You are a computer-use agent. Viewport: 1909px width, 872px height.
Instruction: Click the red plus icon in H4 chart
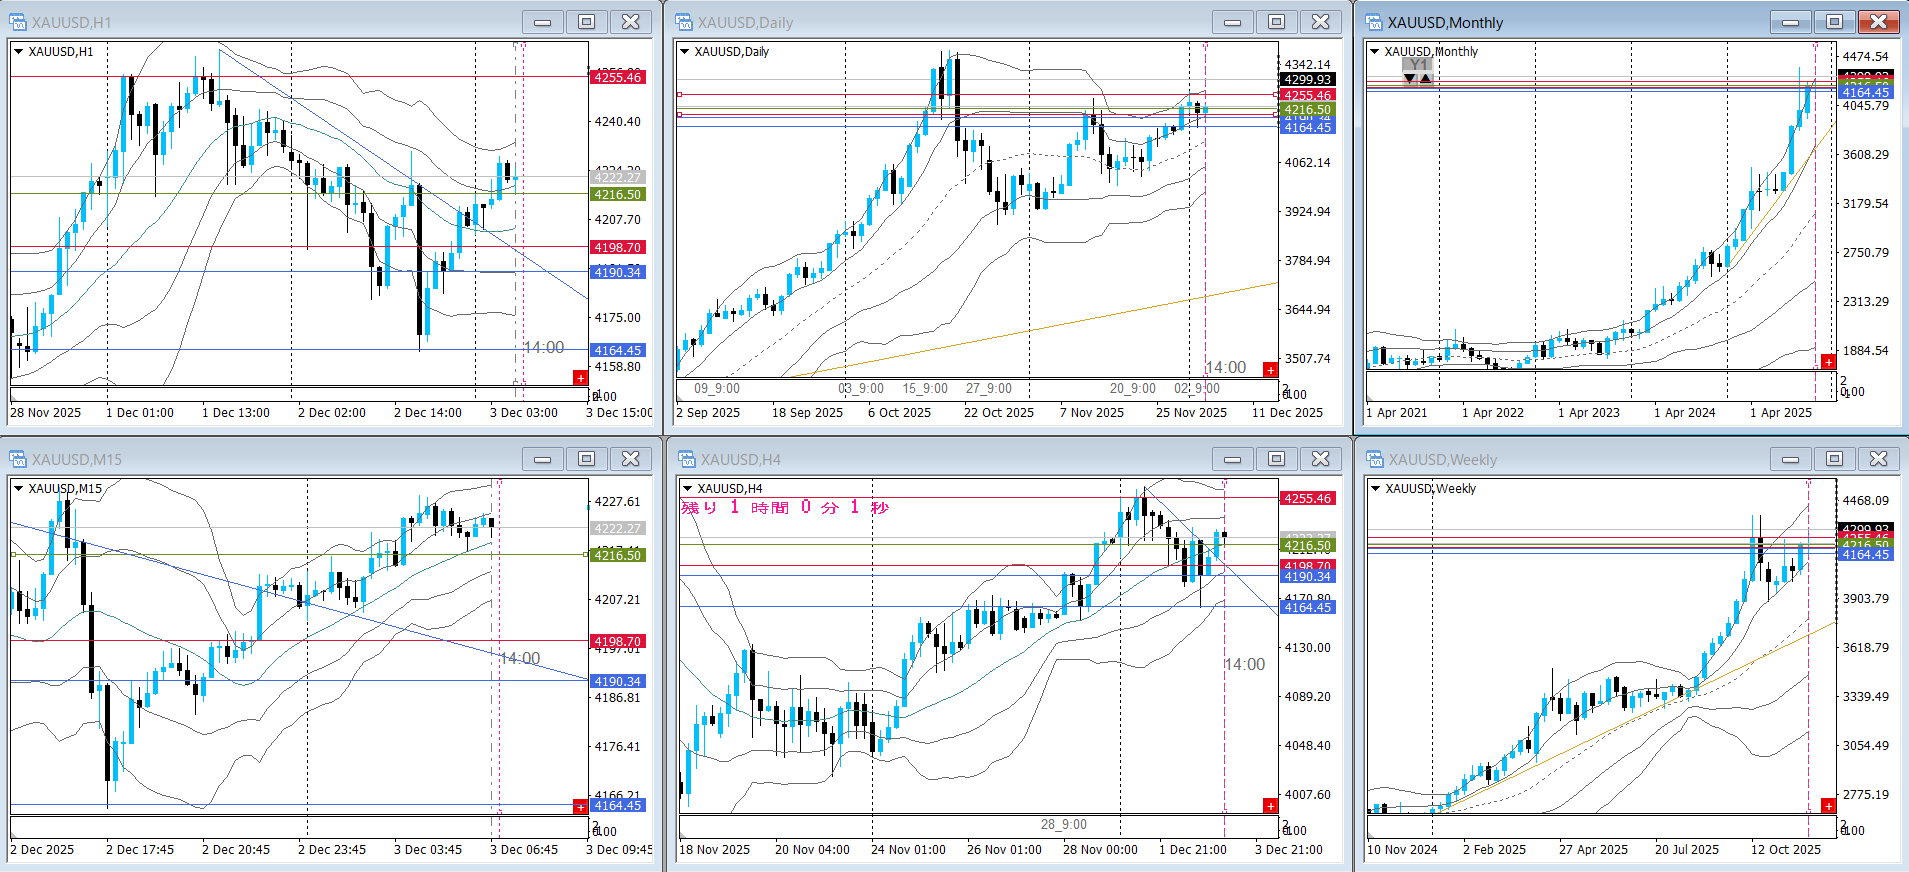tap(1270, 806)
